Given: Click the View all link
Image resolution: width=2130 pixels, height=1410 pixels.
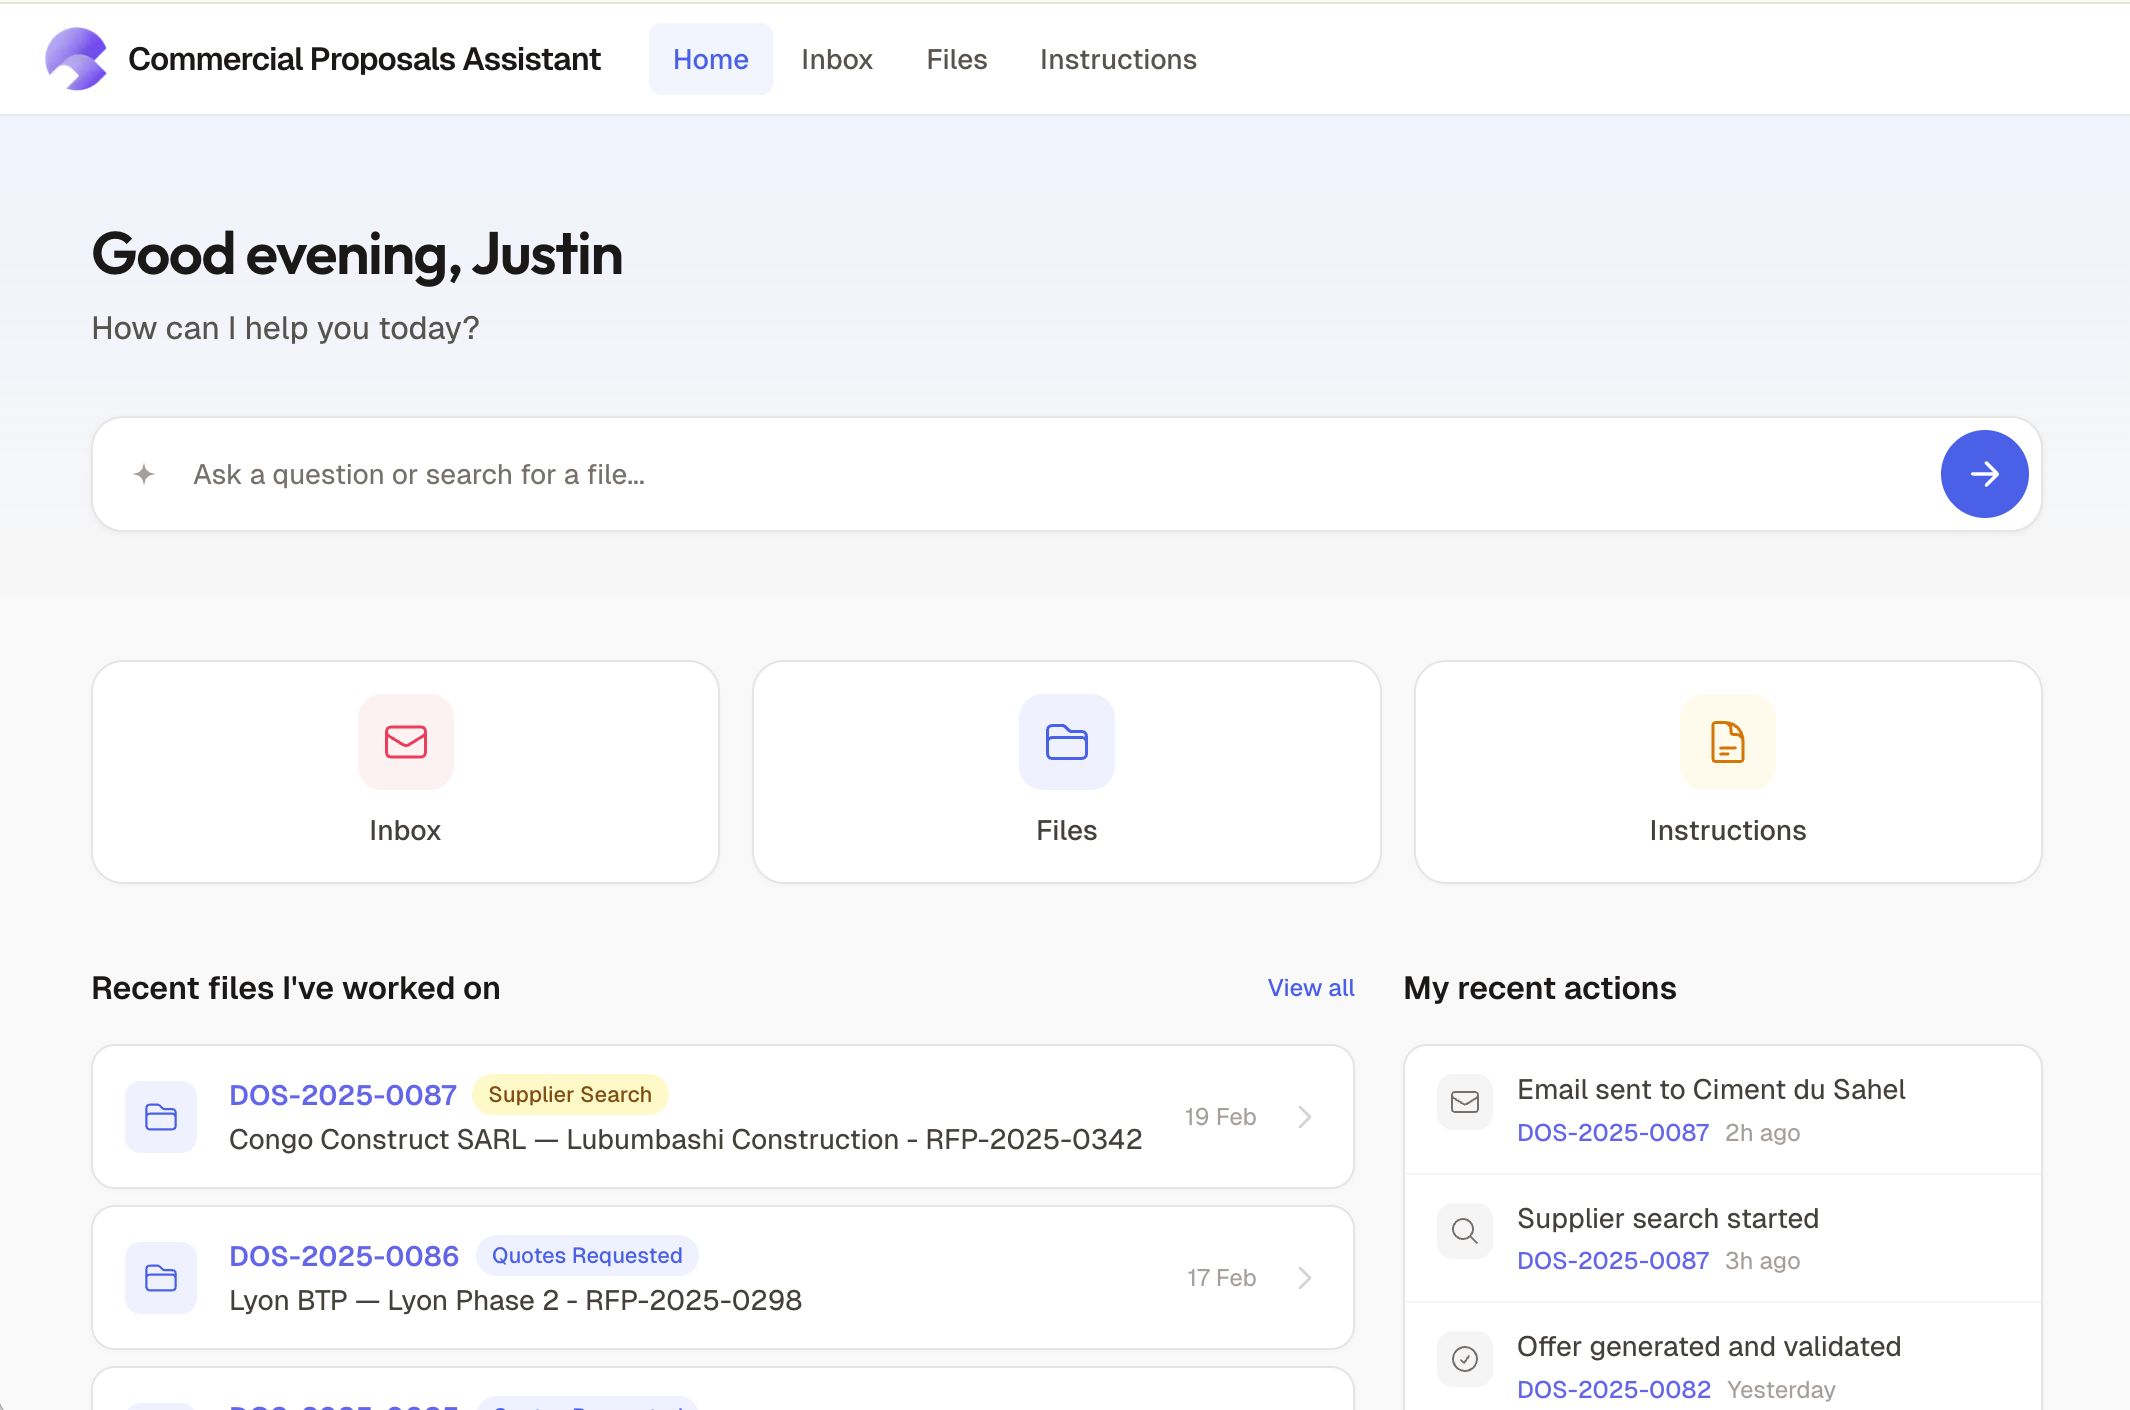Looking at the screenshot, I should pyautogui.click(x=1310, y=988).
